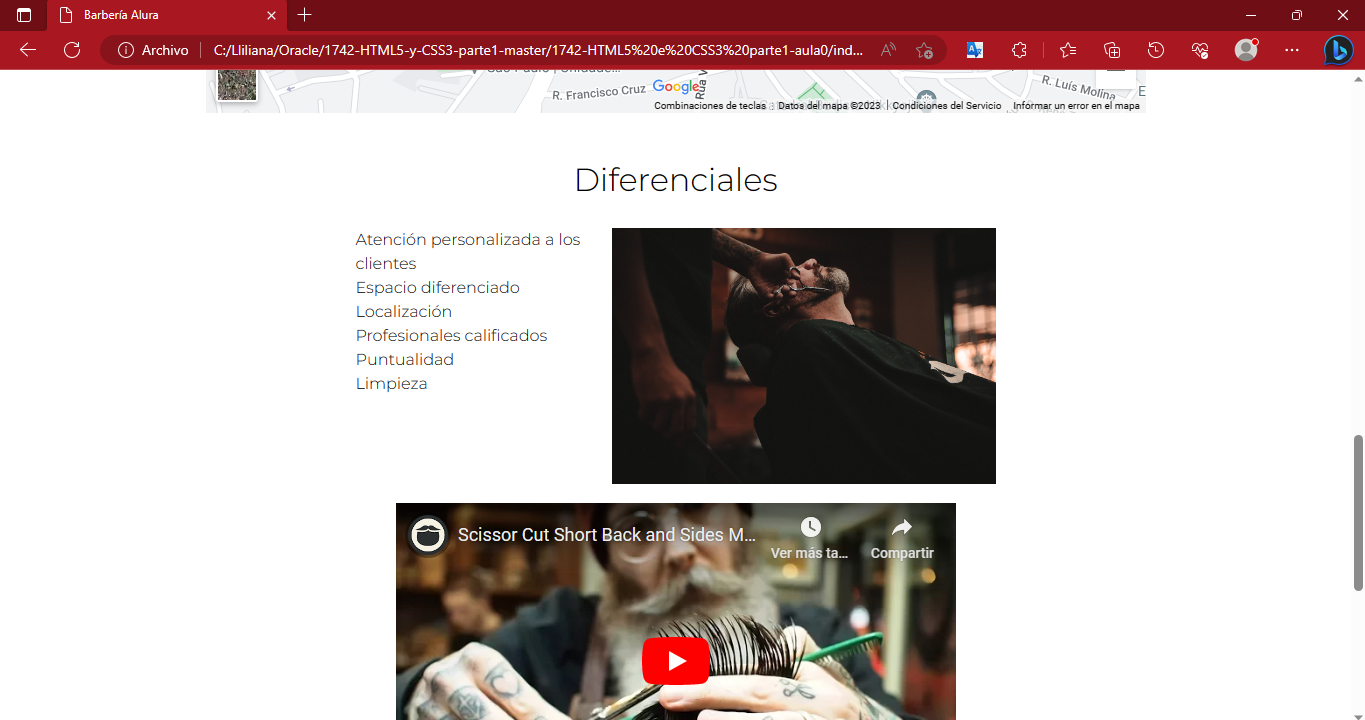The image size is (1365, 720).
Task: Click 'Limpieza' list item
Action: [392, 384]
